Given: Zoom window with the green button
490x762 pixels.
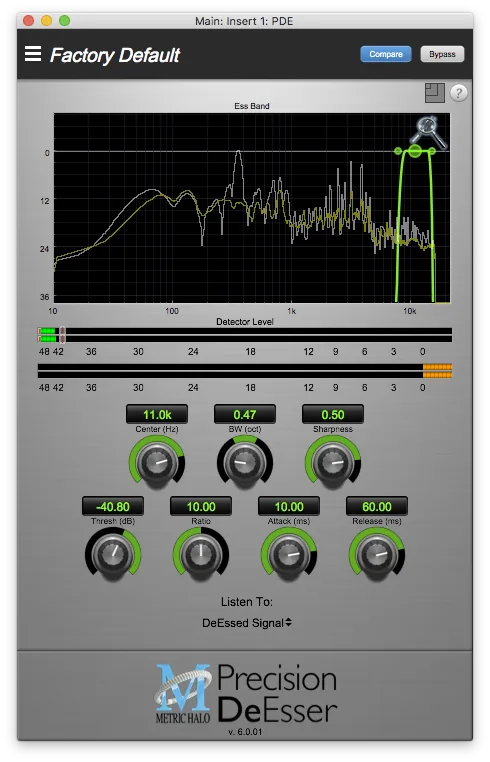Looking at the screenshot, I should click(64, 20).
